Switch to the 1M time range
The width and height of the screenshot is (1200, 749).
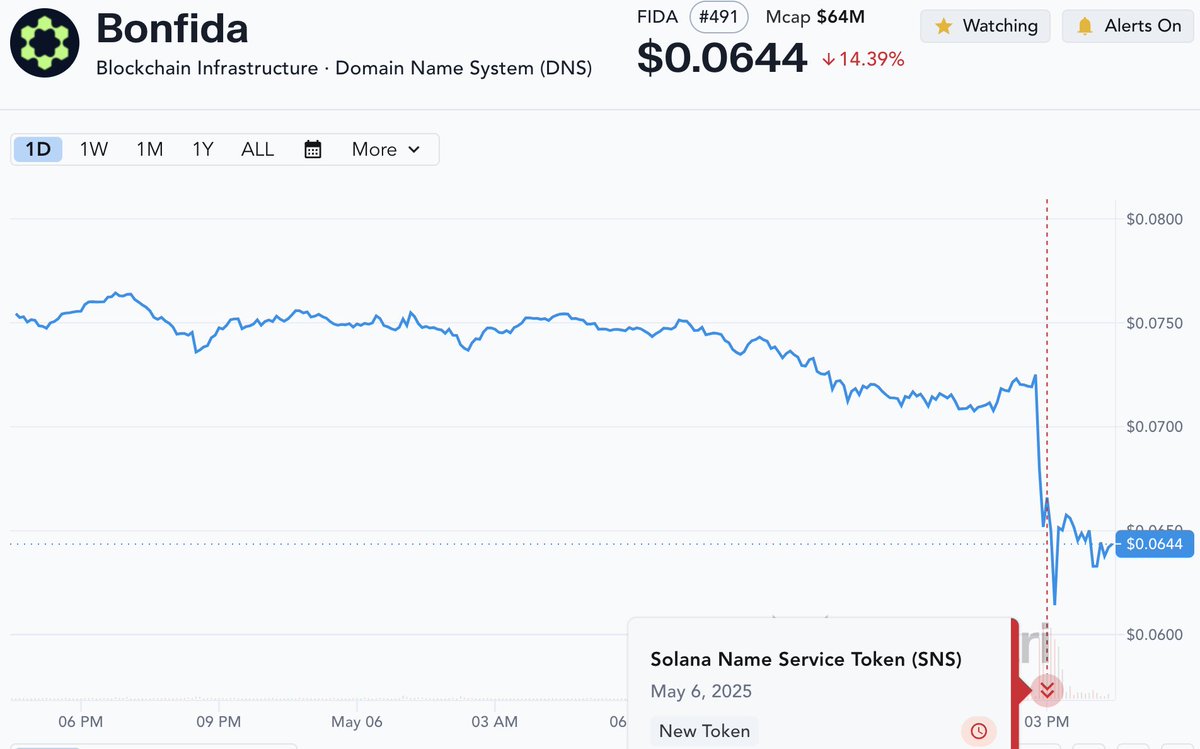click(x=150, y=149)
